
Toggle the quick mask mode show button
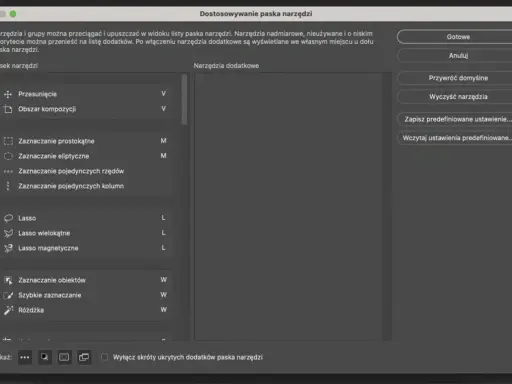point(64,357)
